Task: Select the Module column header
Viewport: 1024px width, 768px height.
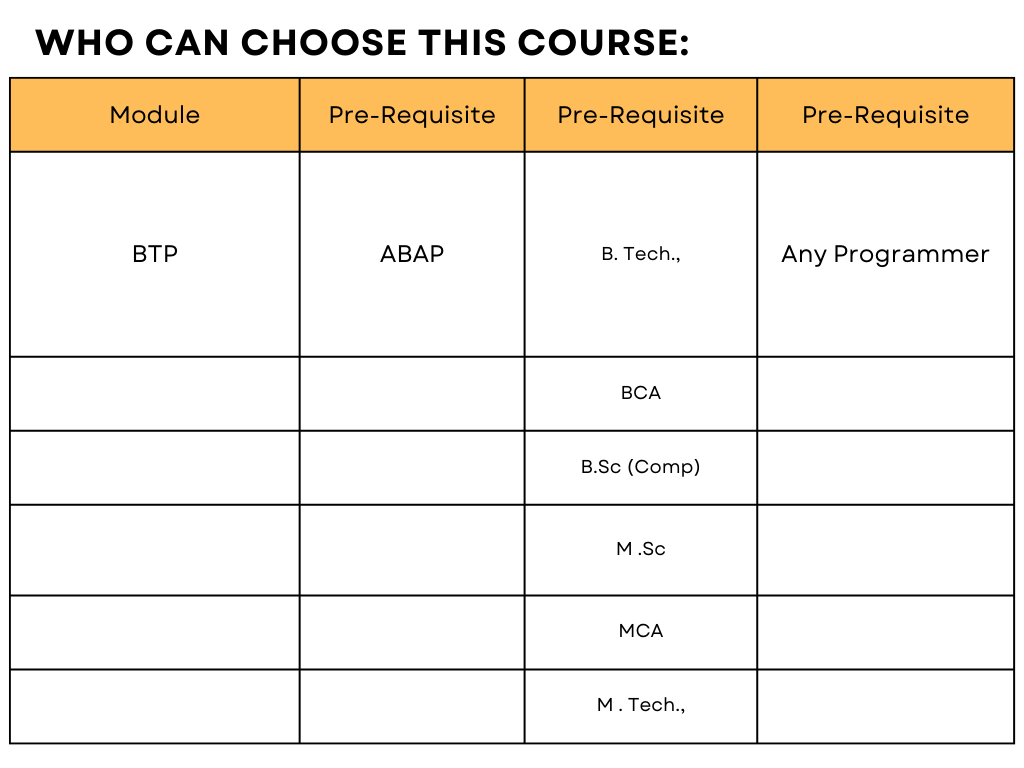Action: coord(155,115)
